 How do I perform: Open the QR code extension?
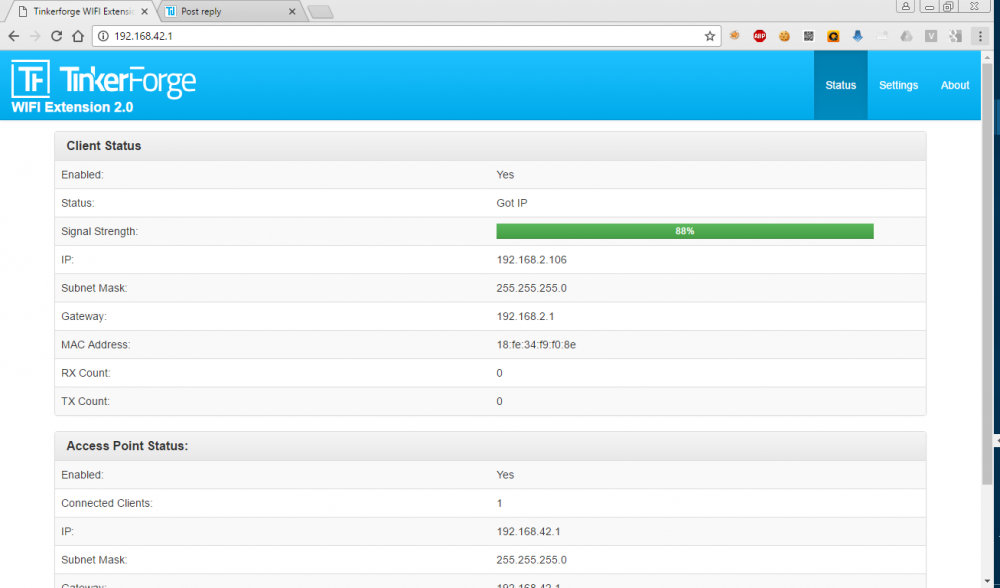click(808, 36)
